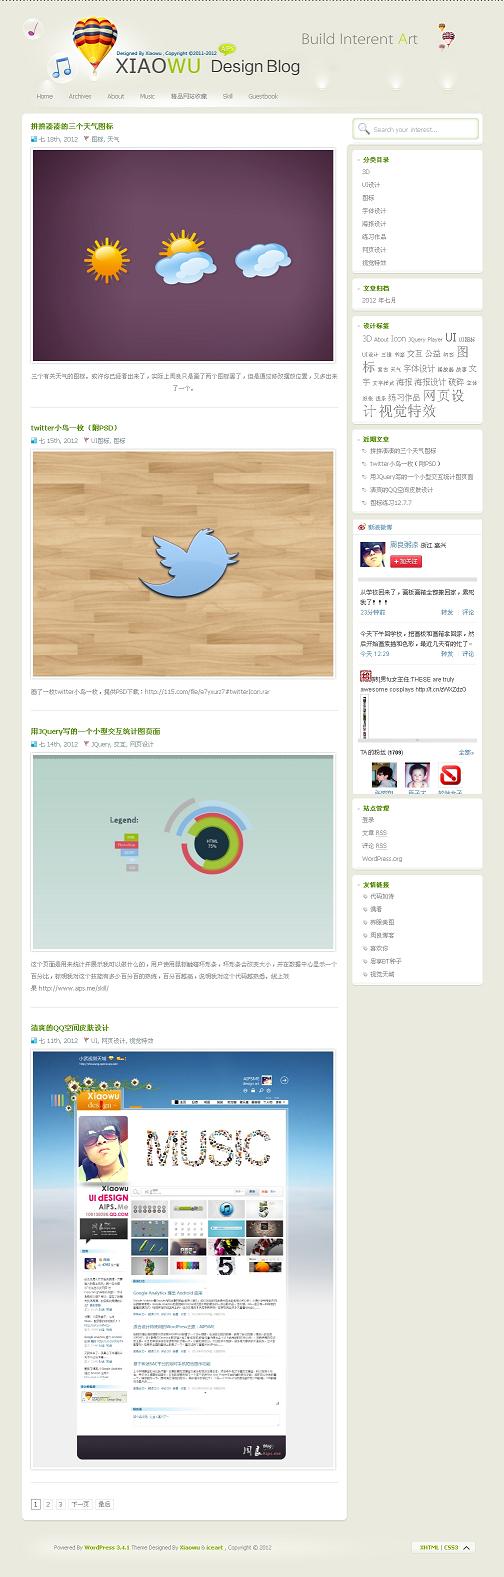Focus the Search your interest field
The image size is (504, 1577).
click(416, 129)
